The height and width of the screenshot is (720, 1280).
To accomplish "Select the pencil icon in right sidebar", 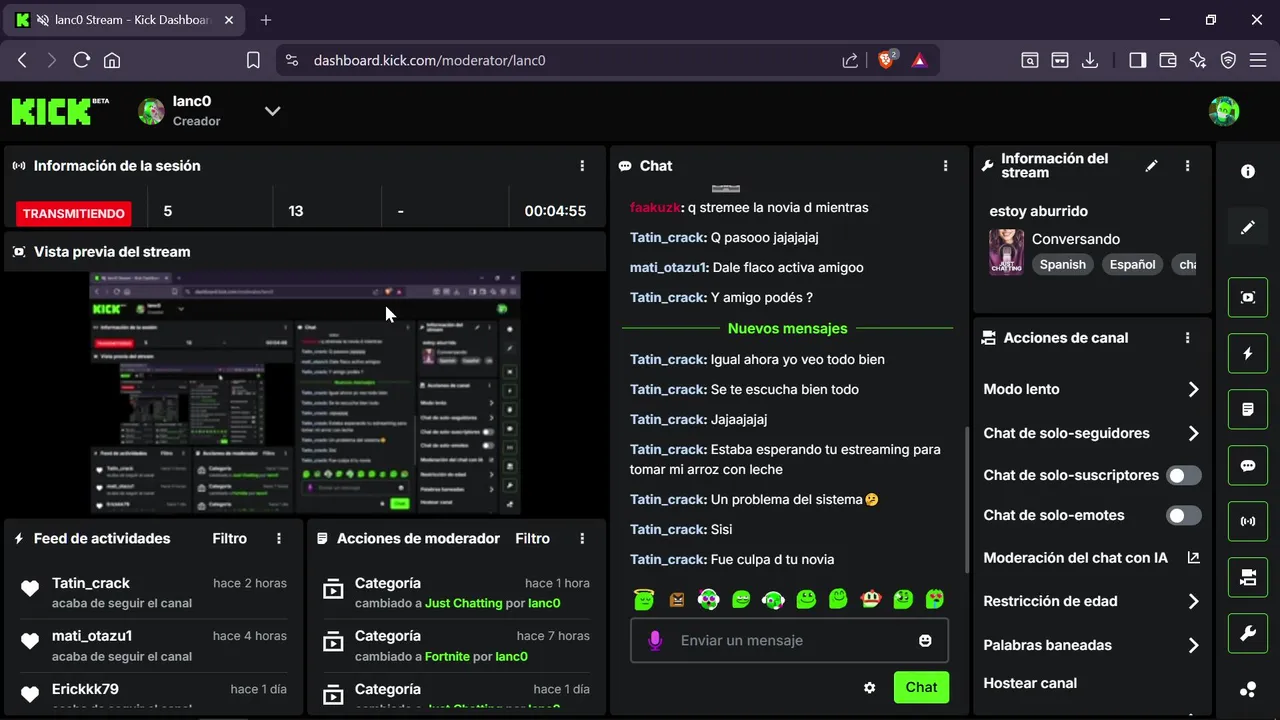I will click(1248, 228).
